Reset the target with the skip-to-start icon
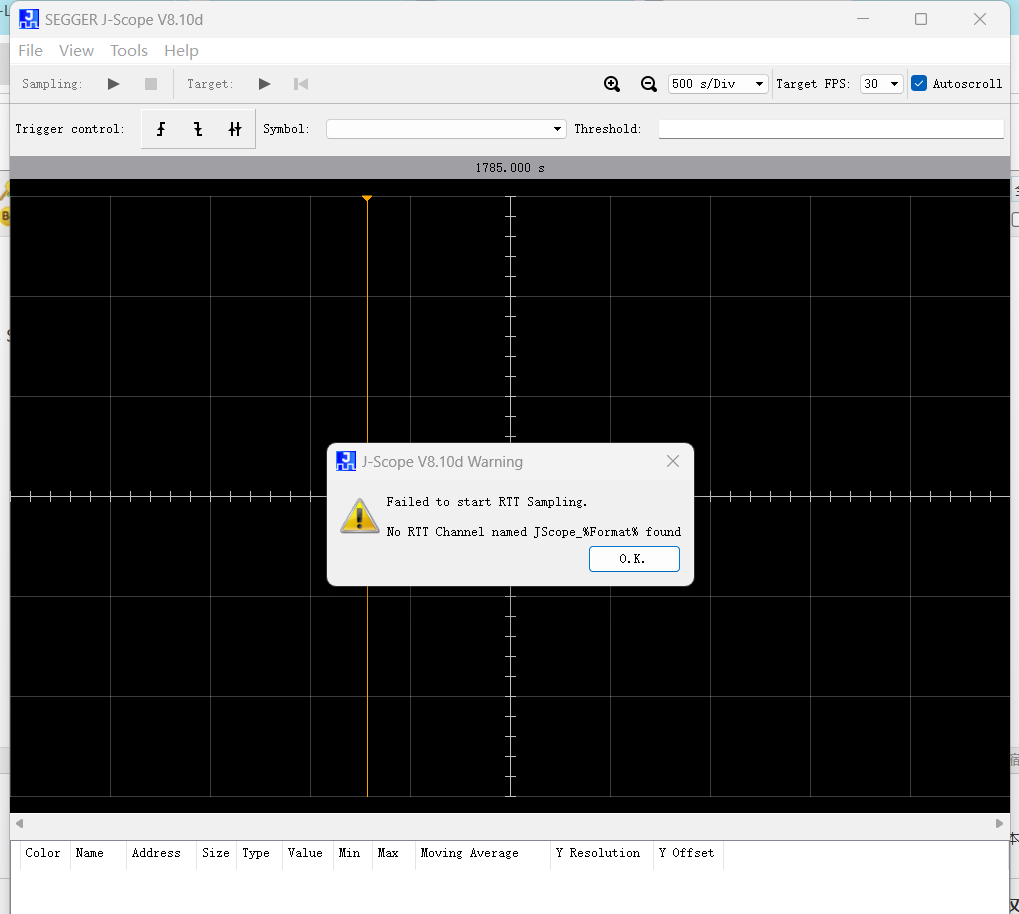The image size is (1019, 914). 301,84
